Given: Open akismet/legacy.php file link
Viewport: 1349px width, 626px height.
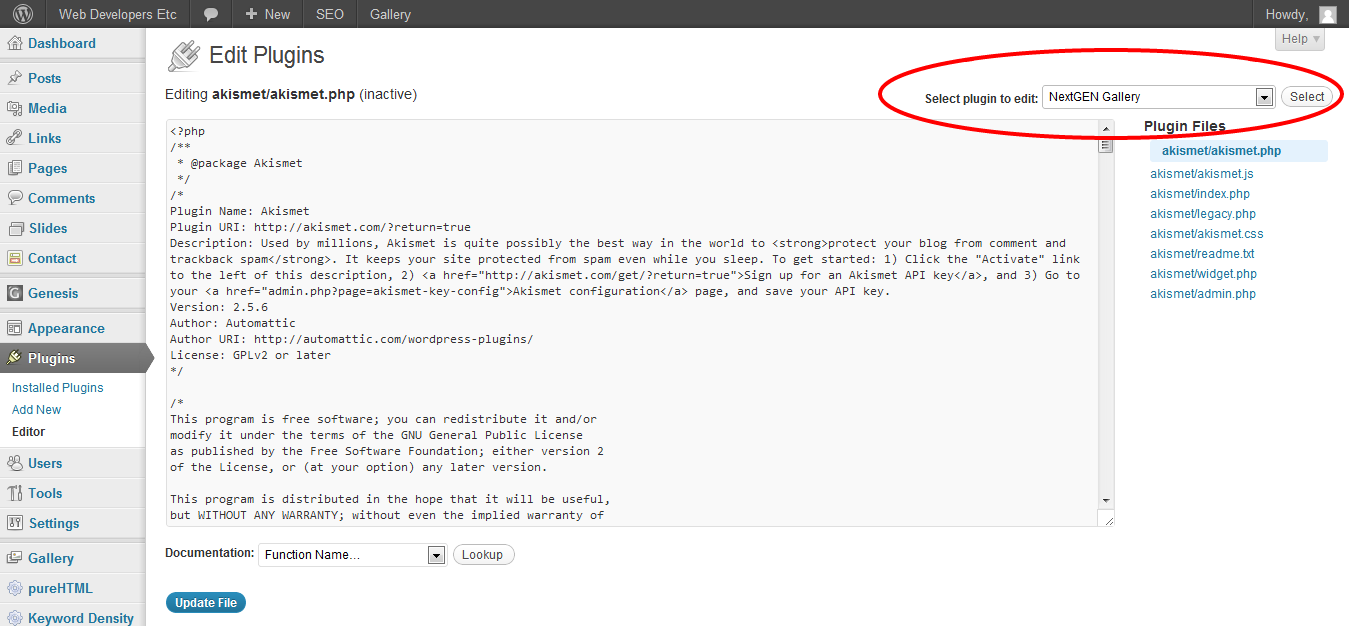Looking at the screenshot, I should coord(1203,214).
